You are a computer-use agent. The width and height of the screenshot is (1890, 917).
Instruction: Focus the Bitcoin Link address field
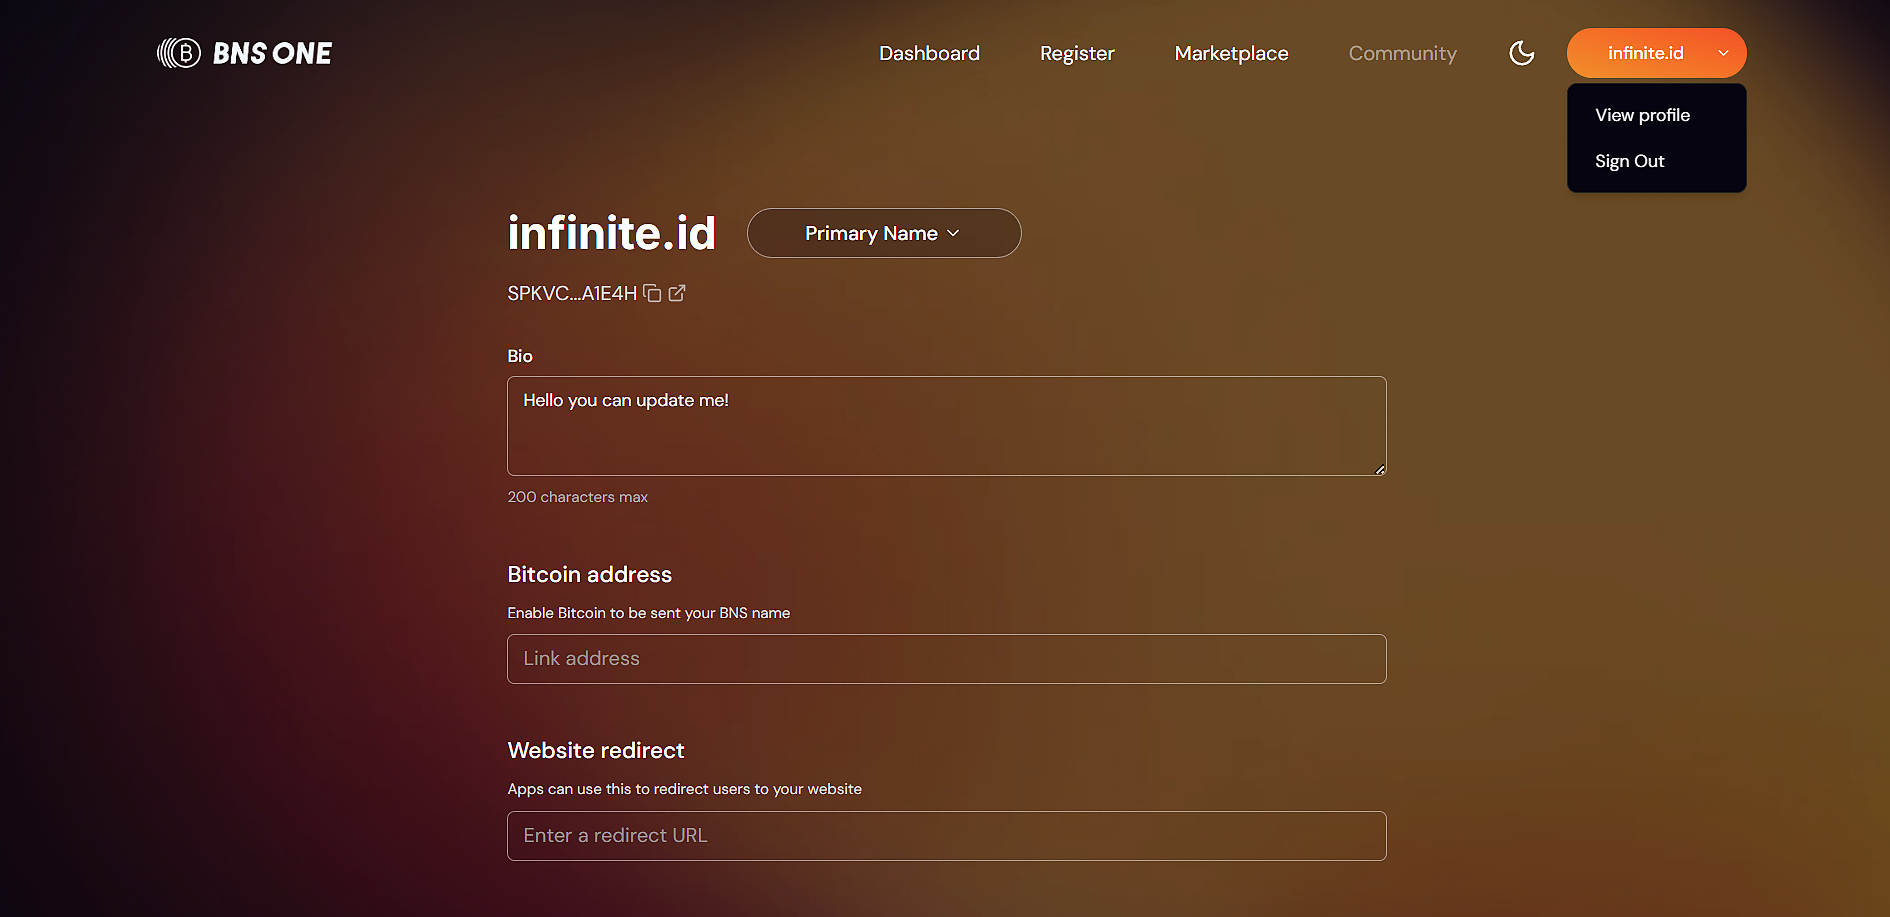click(x=945, y=659)
